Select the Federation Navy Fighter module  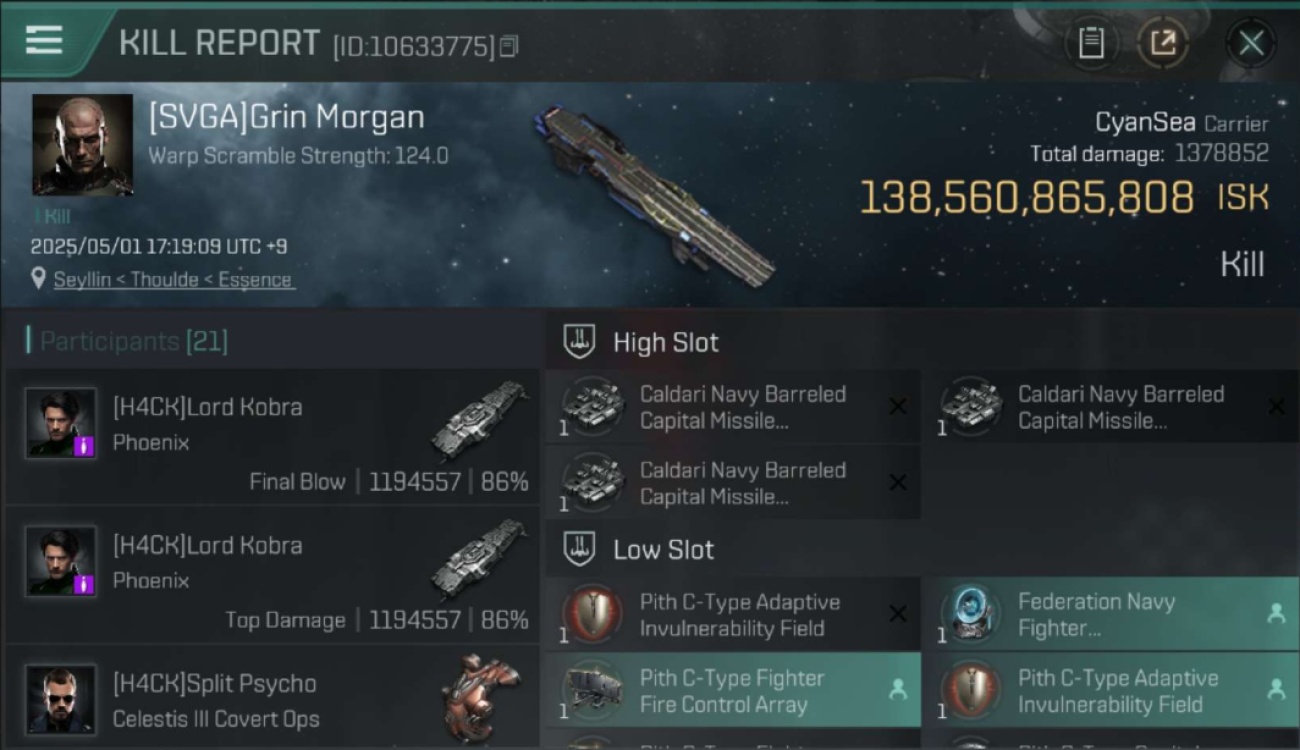coord(1111,614)
